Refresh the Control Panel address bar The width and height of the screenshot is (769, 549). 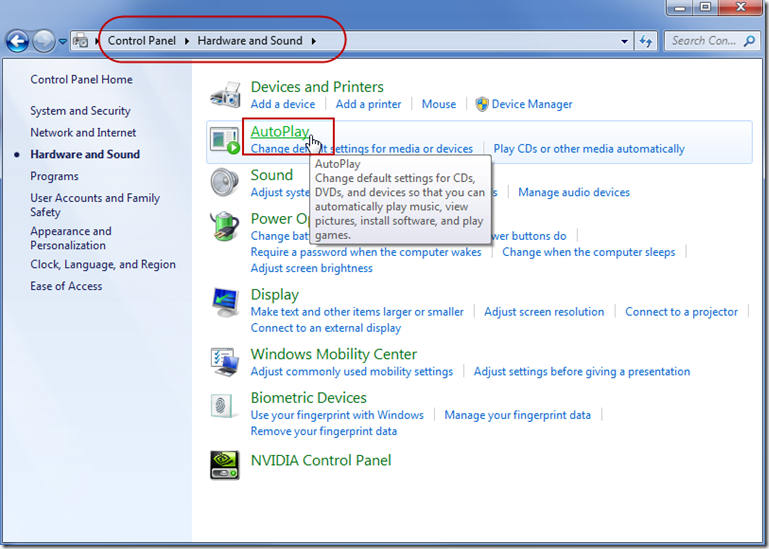(x=646, y=41)
